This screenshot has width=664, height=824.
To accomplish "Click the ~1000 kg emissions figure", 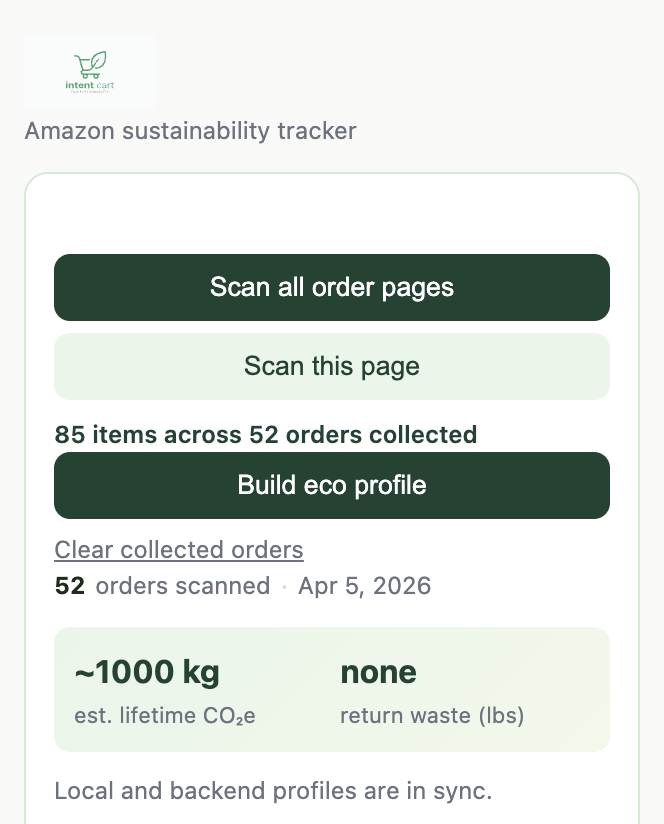I will 147,672.
